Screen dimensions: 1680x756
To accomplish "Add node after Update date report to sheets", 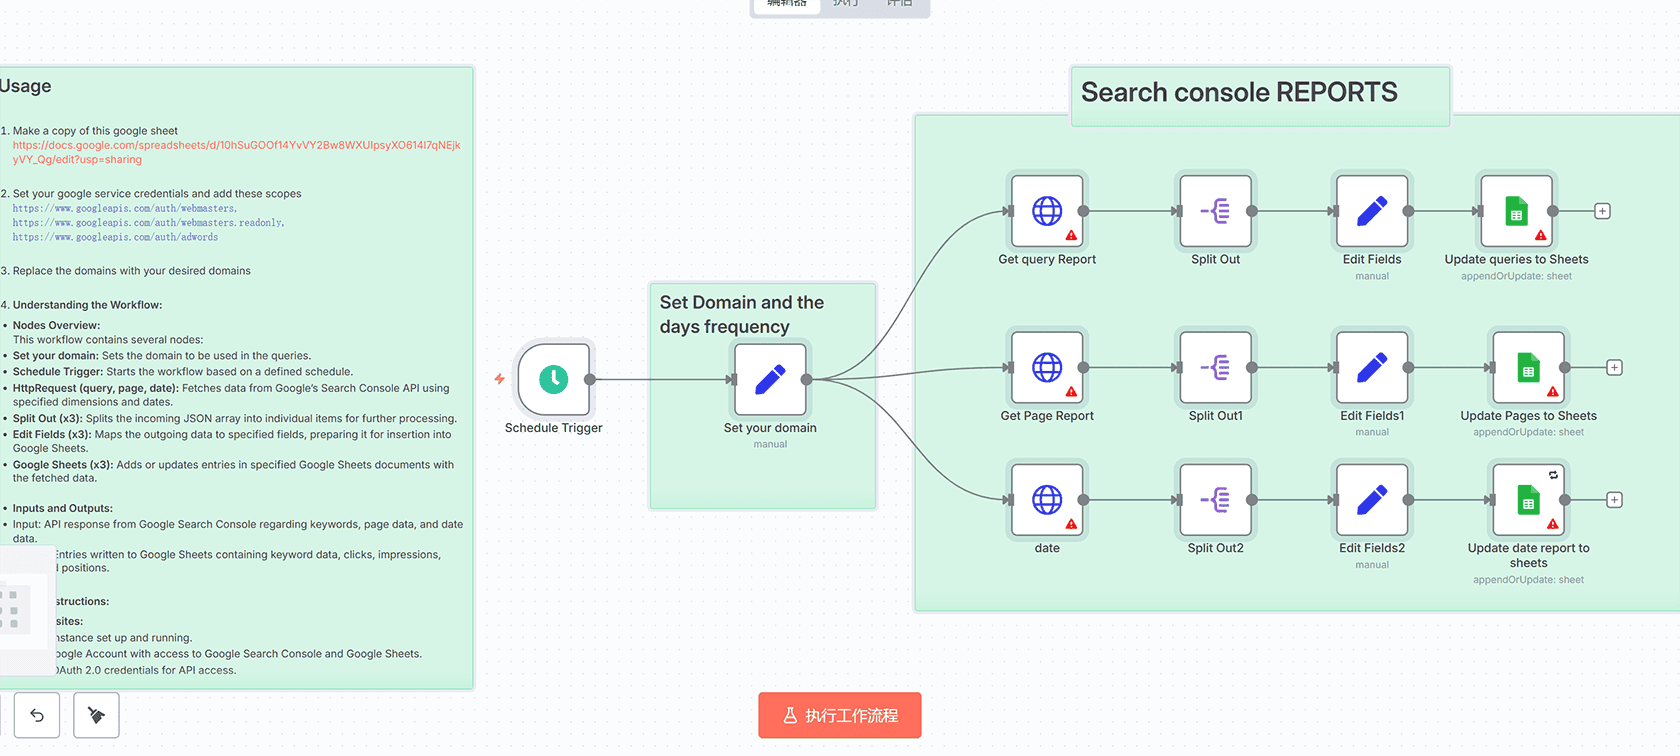I will [1614, 500].
